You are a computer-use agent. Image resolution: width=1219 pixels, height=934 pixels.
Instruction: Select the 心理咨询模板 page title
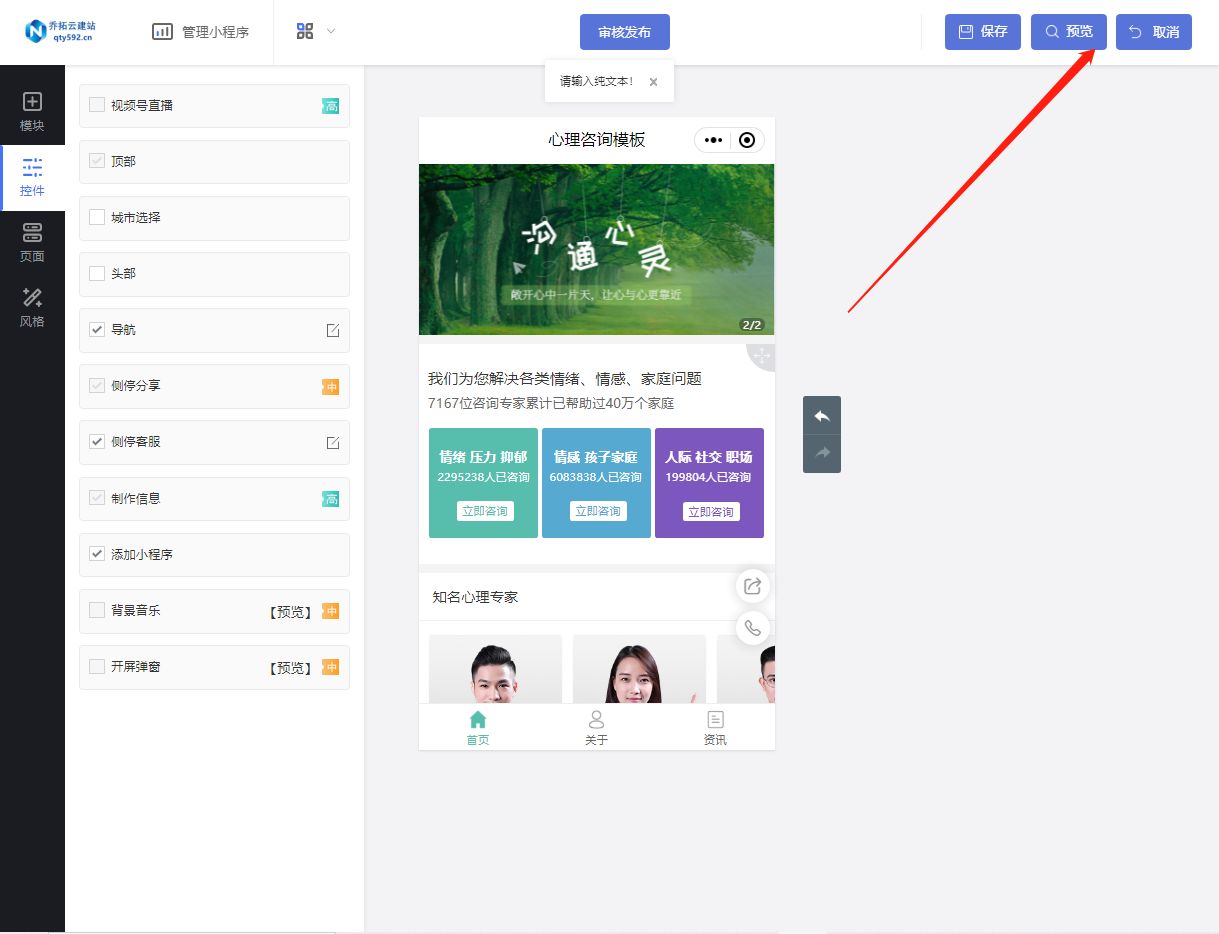[x=597, y=140]
